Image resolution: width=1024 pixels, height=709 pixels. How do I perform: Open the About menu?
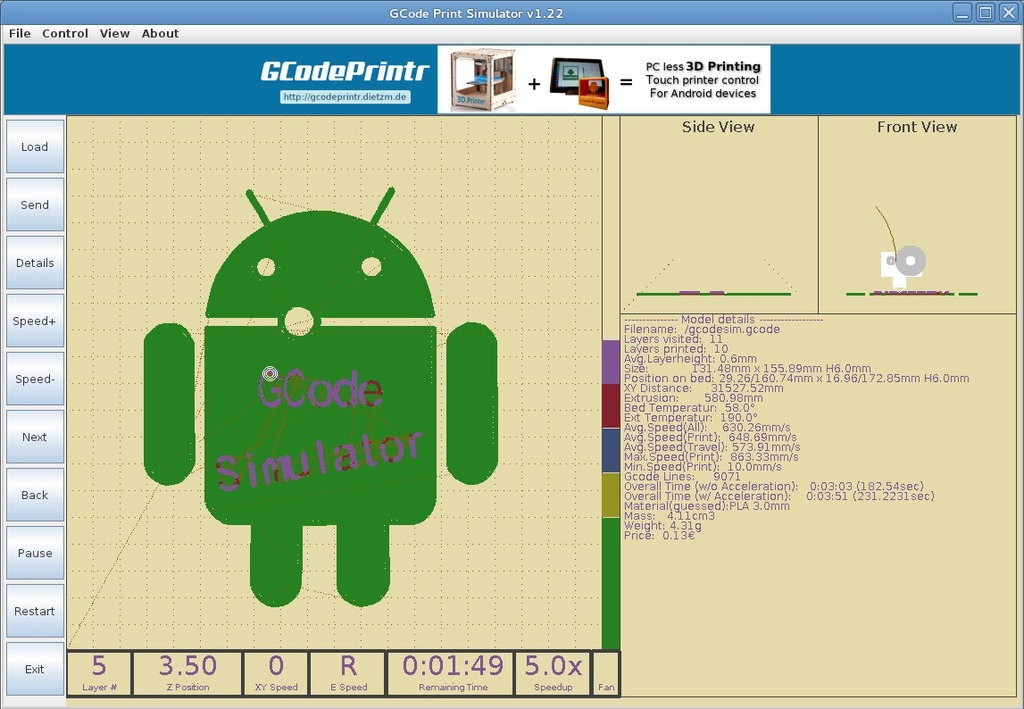[160, 33]
